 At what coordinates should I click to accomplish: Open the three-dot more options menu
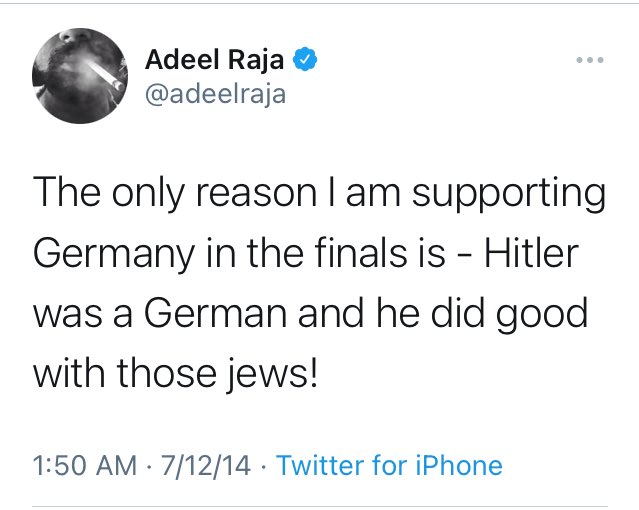pos(590,59)
